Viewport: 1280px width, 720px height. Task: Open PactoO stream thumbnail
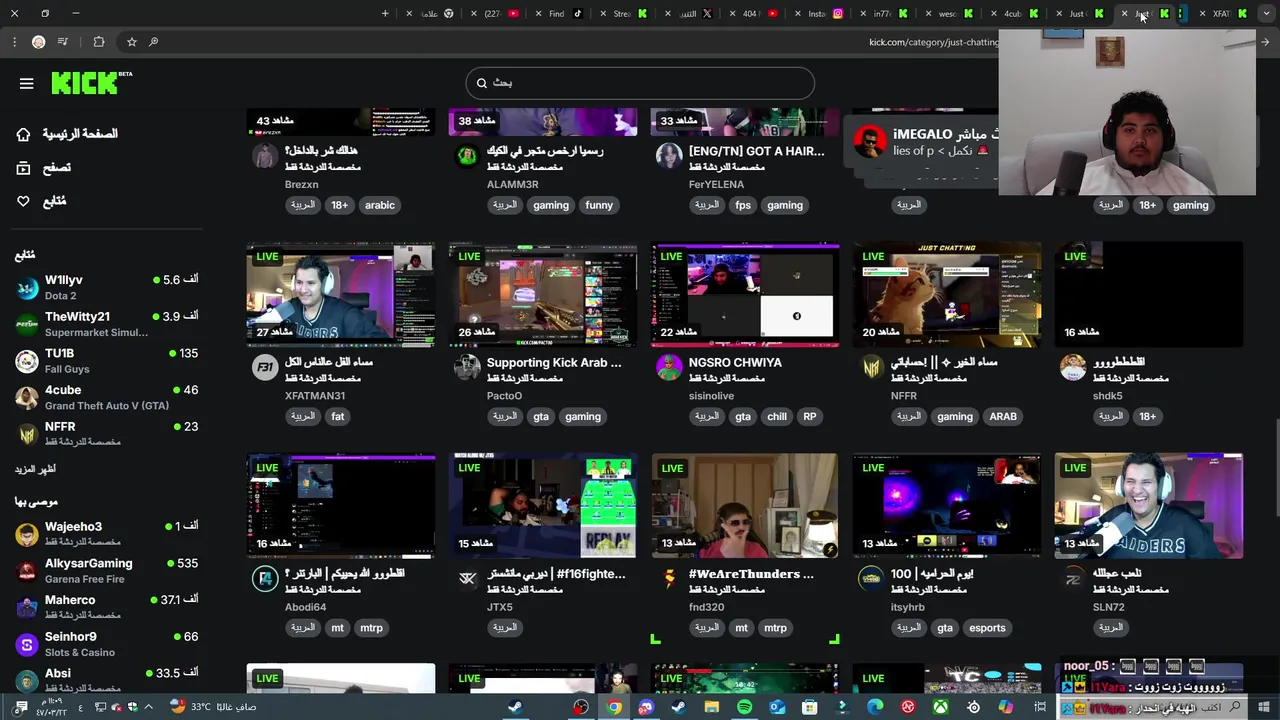[x=543, y=295]
